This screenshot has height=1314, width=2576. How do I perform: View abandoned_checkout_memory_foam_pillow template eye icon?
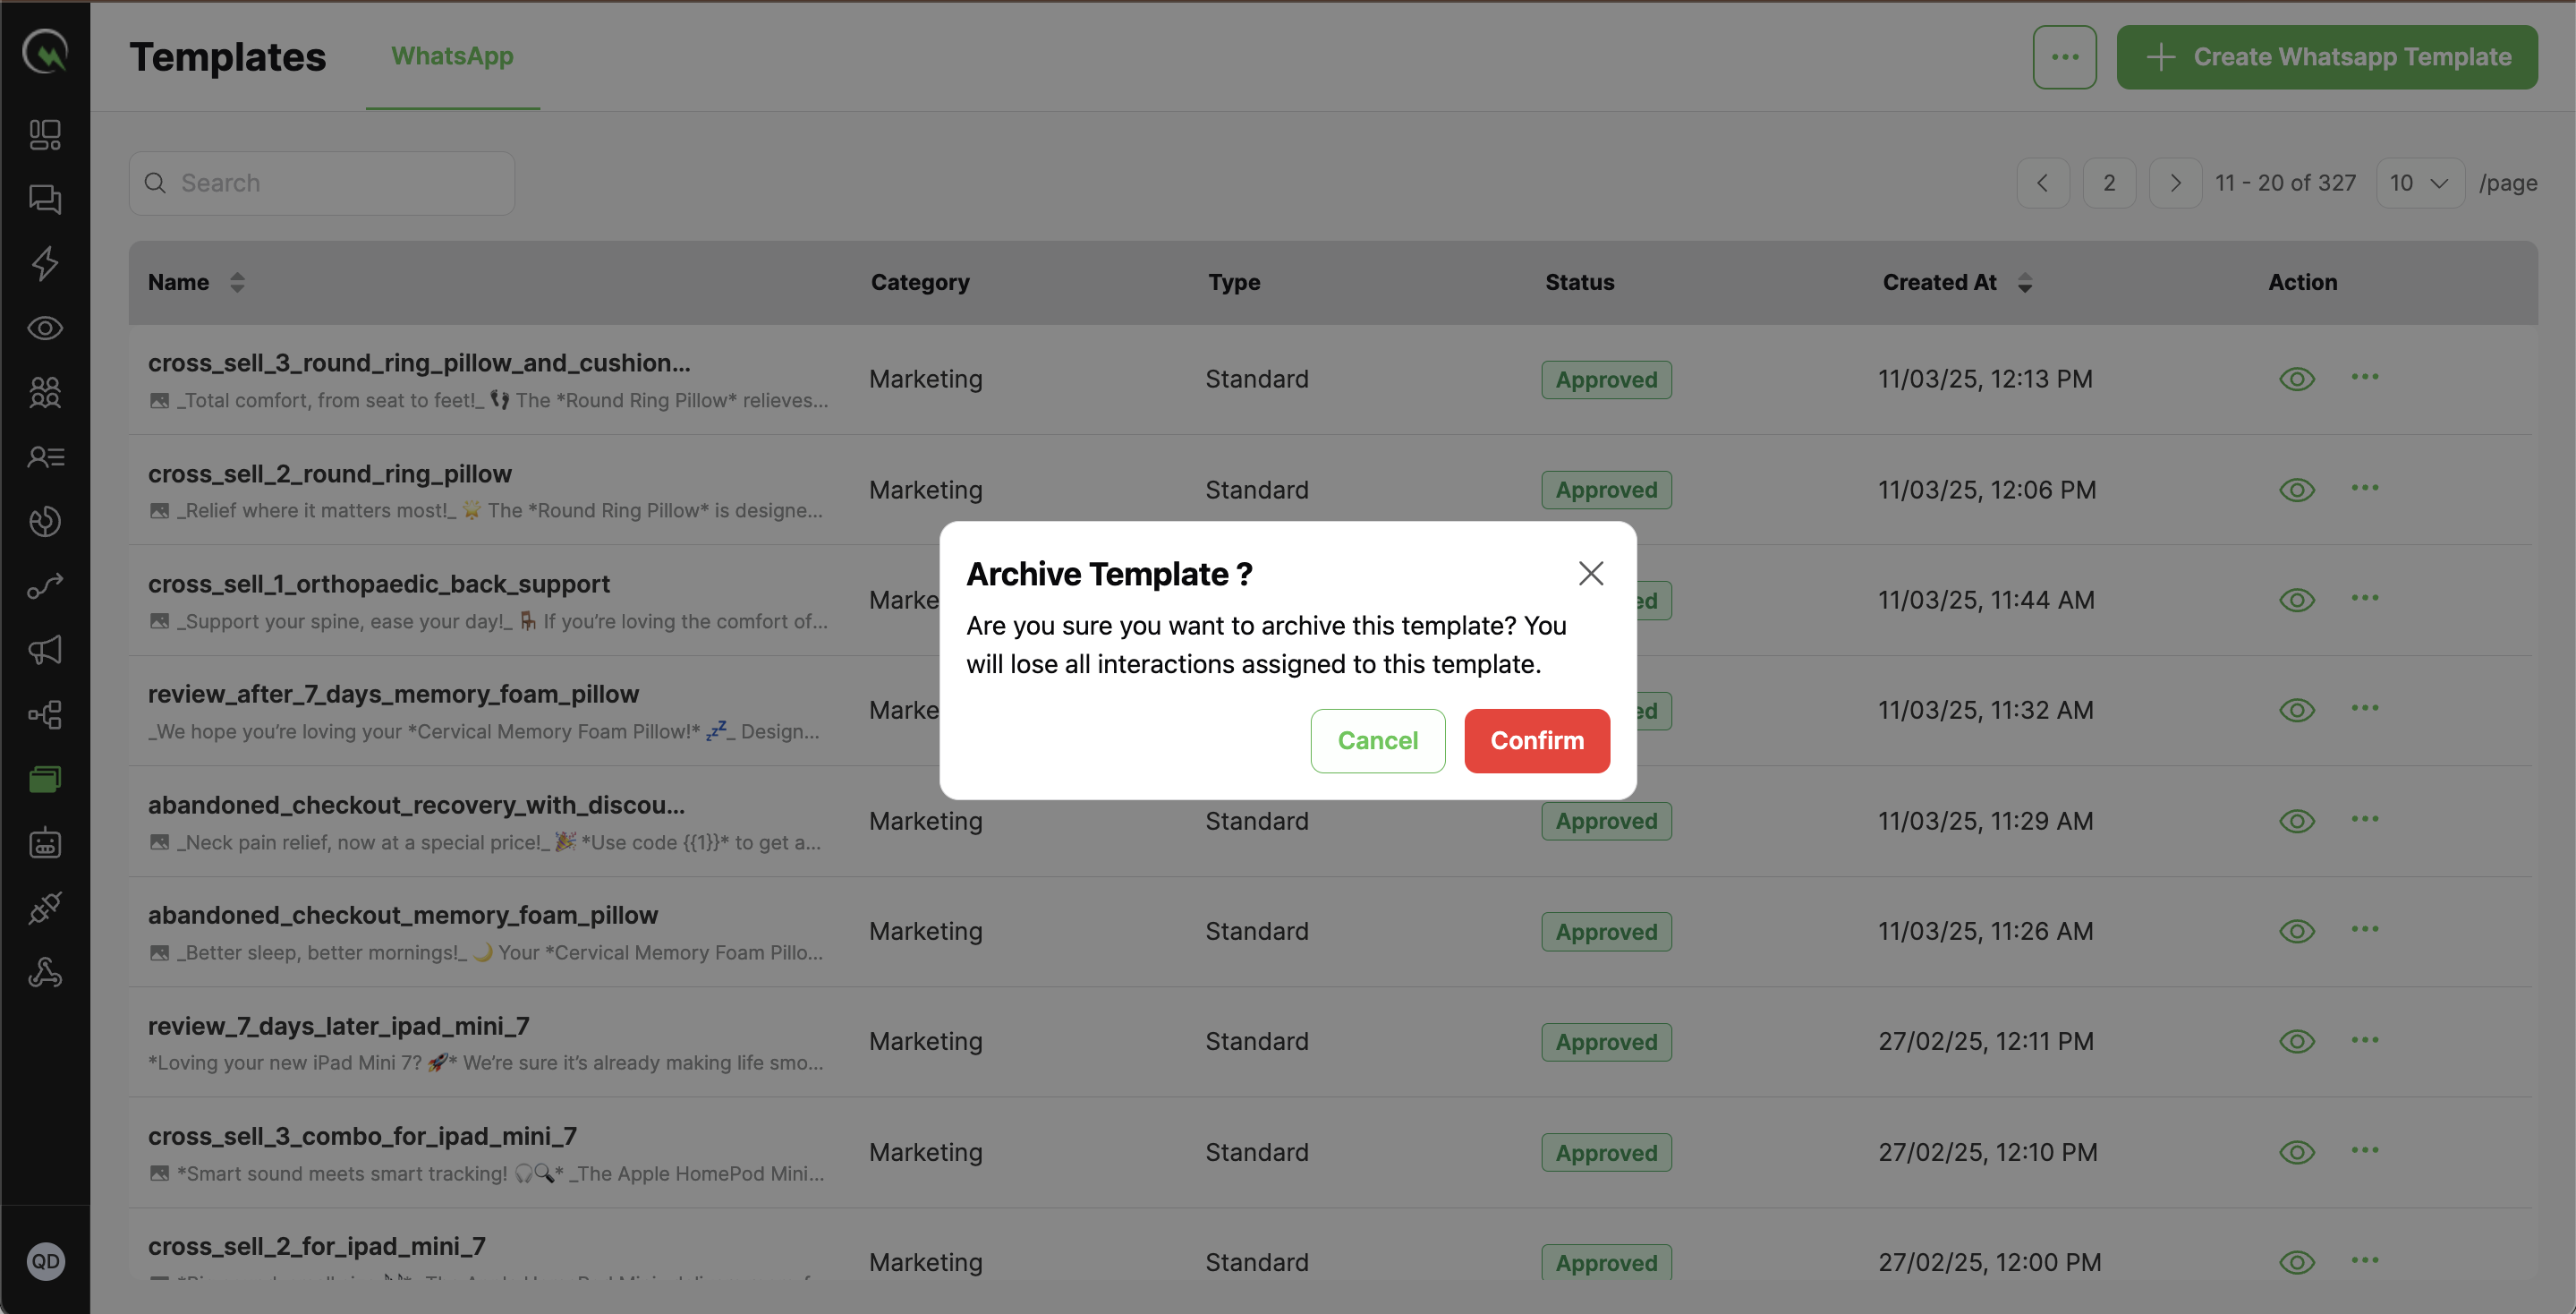point(2297,931)
